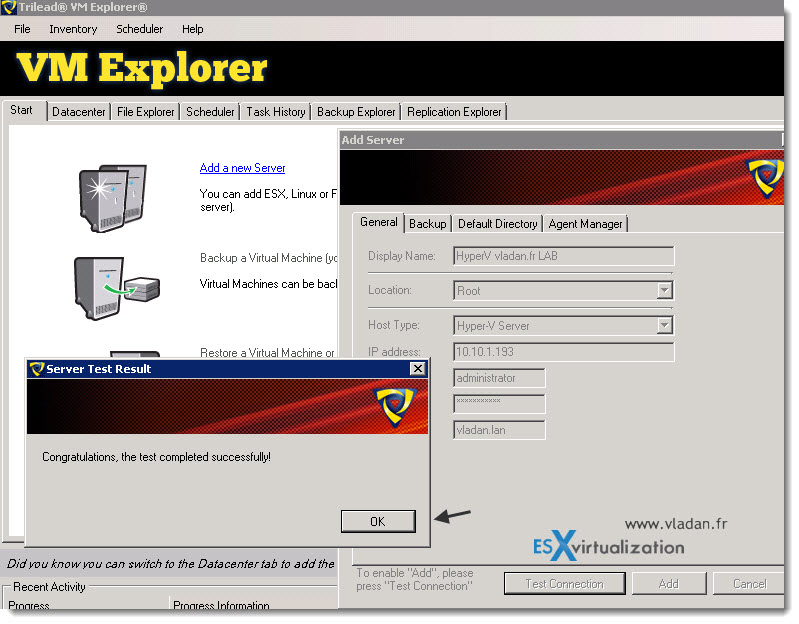Open the Help menu
Viewport: 799px width, 624px height.
click(192, 29)
